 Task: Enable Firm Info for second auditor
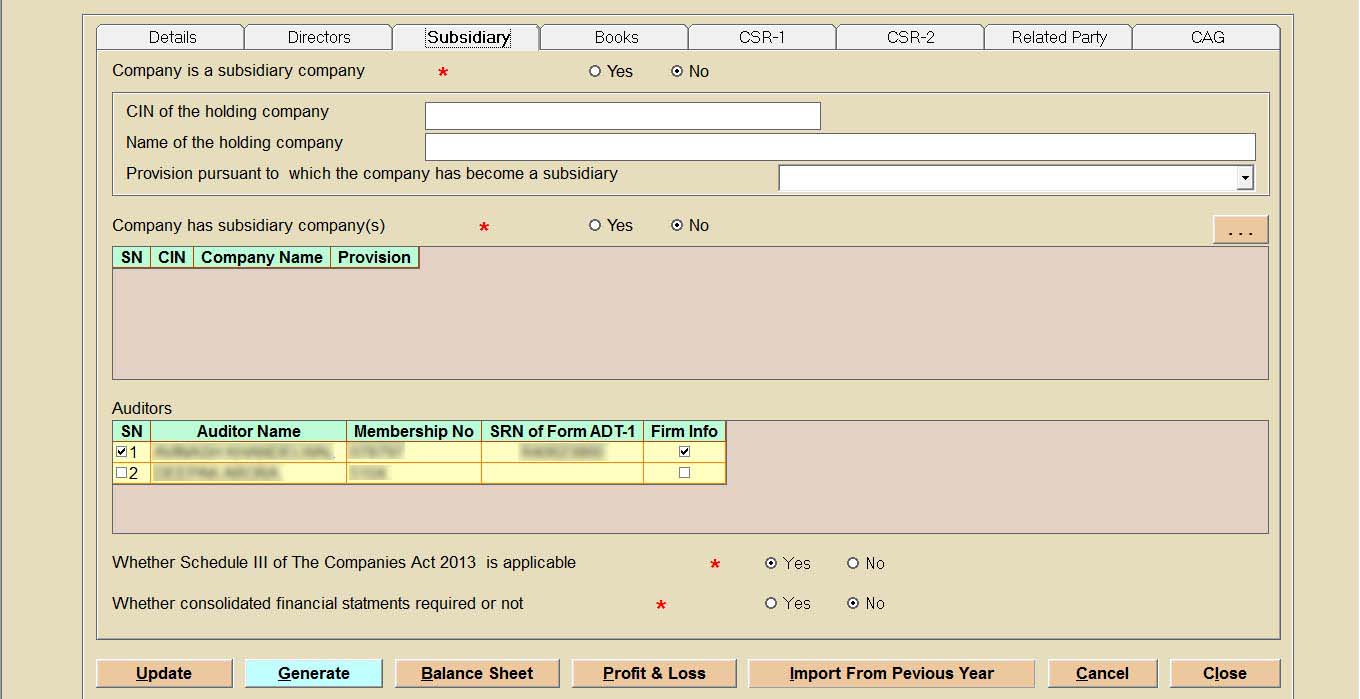pos(684,473)
